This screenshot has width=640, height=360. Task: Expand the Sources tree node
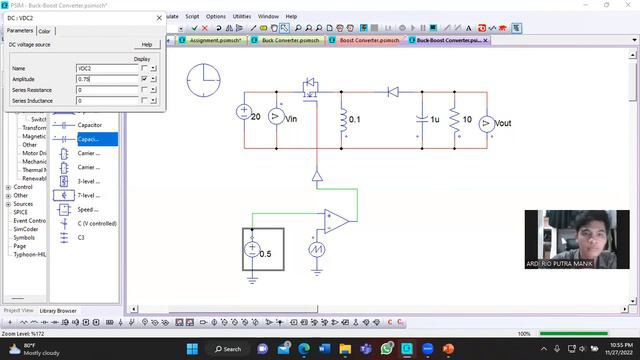click(x=8, y=204)
